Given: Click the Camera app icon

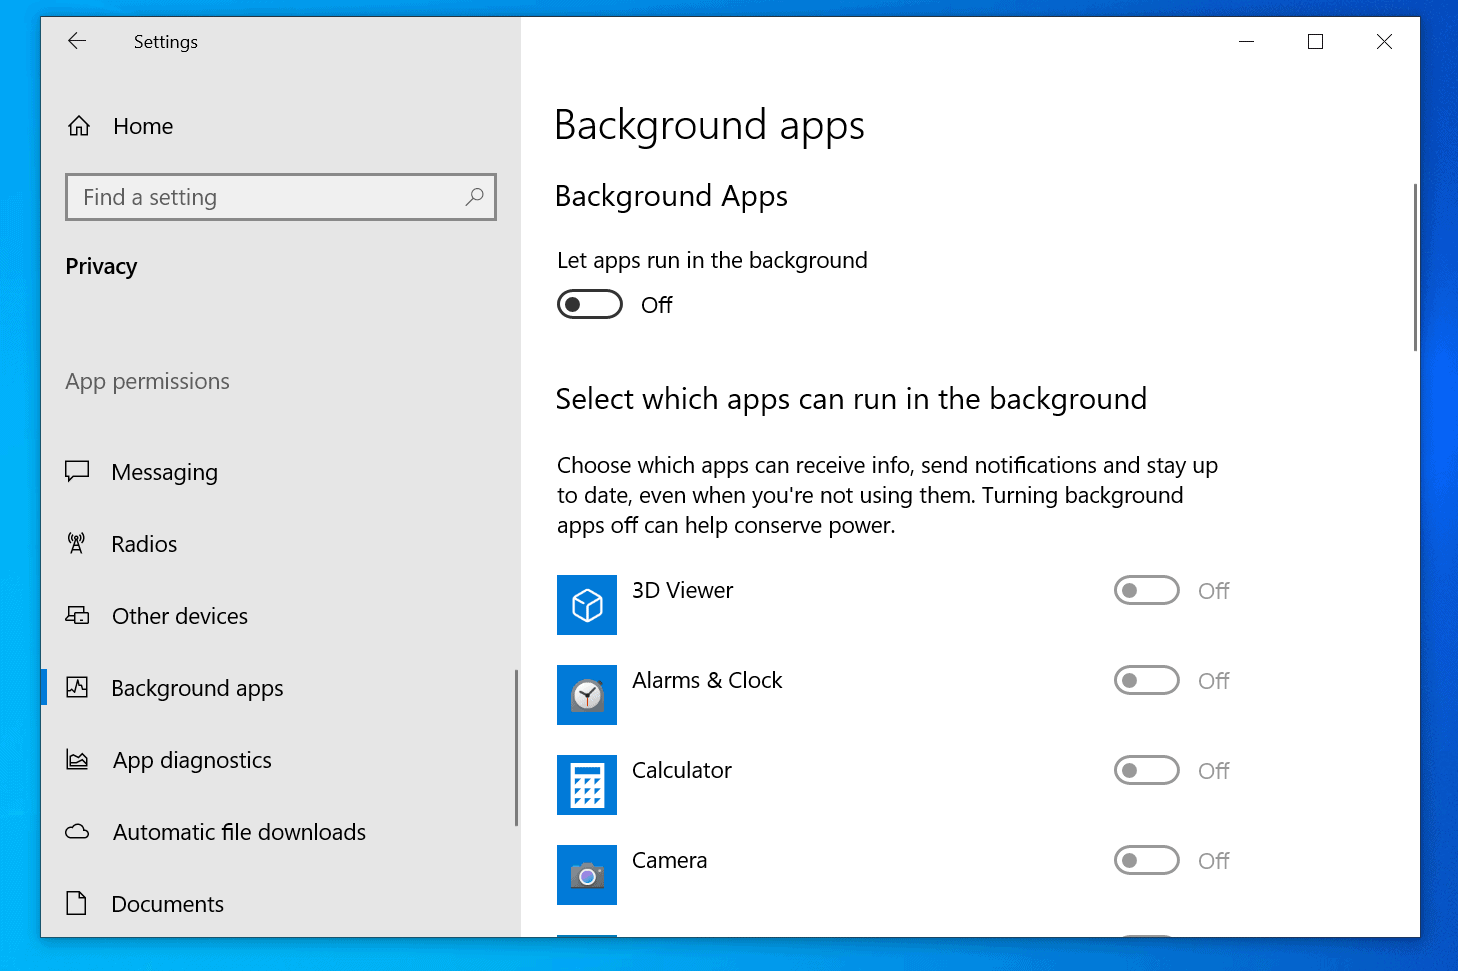Looking at the screenshot, I should point(587,875).
